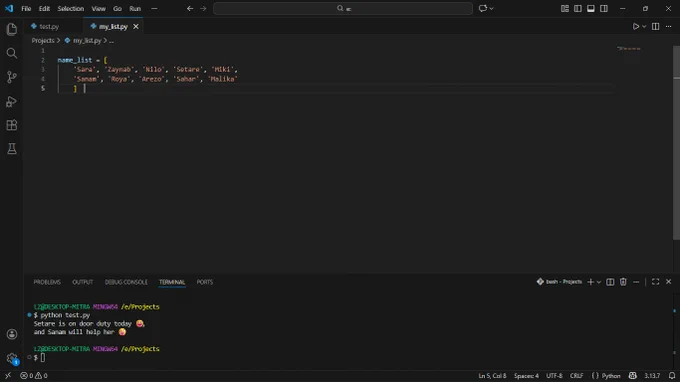Open the Accounts menu icon

12,334
